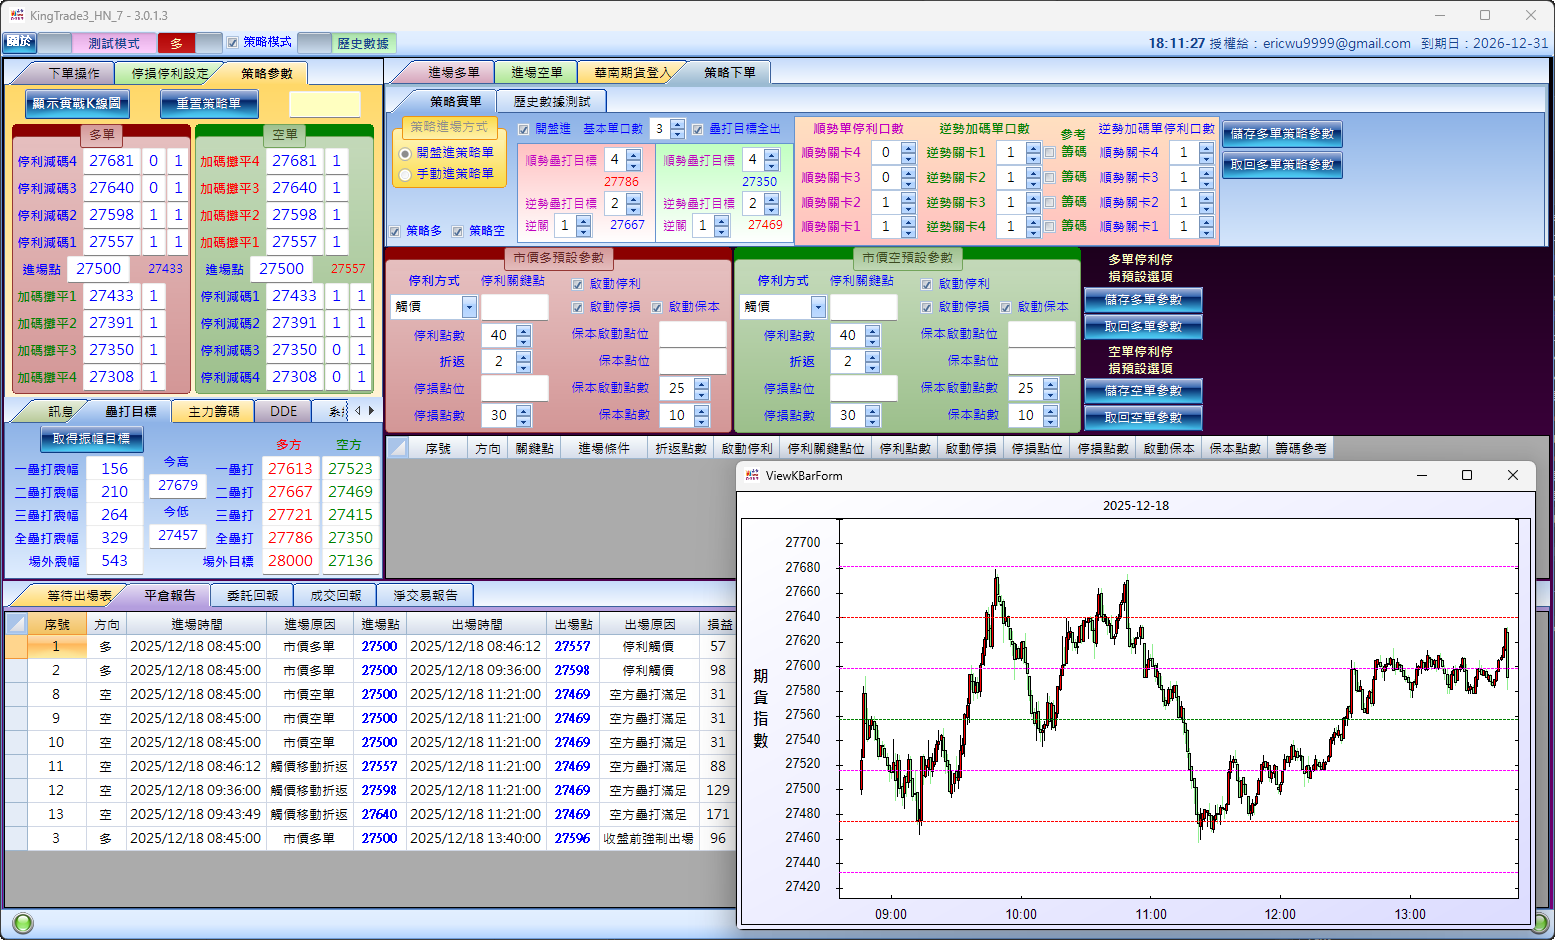Click the KingTrade3 app icon in title bar
Viewport: 1555px width, 940px height.
click(17, 15)
